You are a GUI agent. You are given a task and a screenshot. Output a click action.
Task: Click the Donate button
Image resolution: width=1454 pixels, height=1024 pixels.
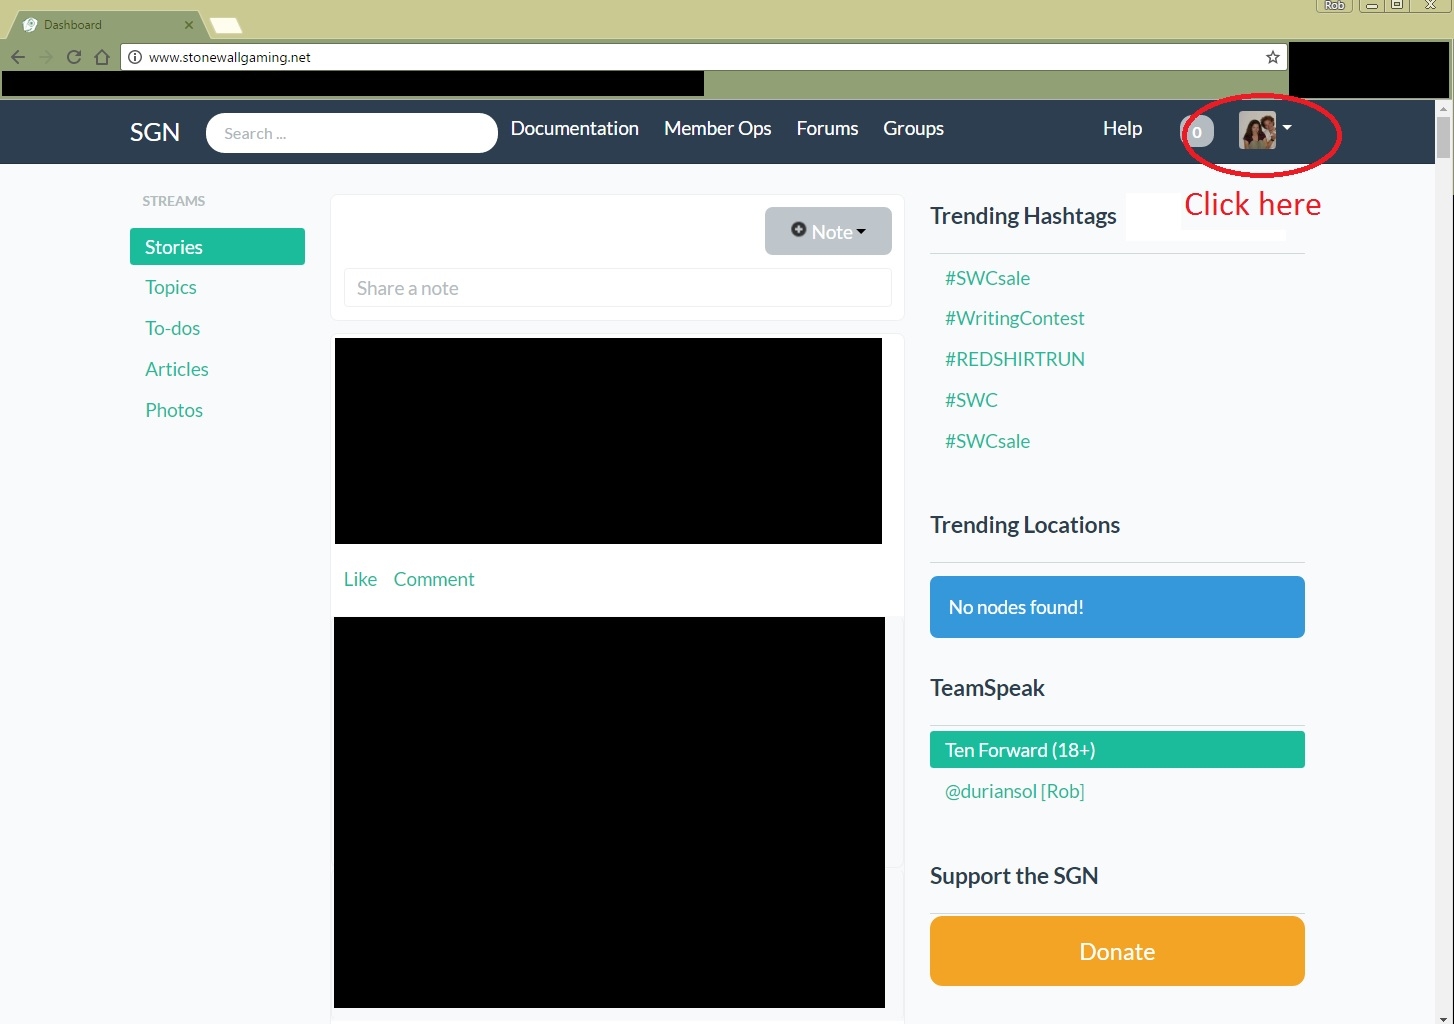[x=1117, y=951]
